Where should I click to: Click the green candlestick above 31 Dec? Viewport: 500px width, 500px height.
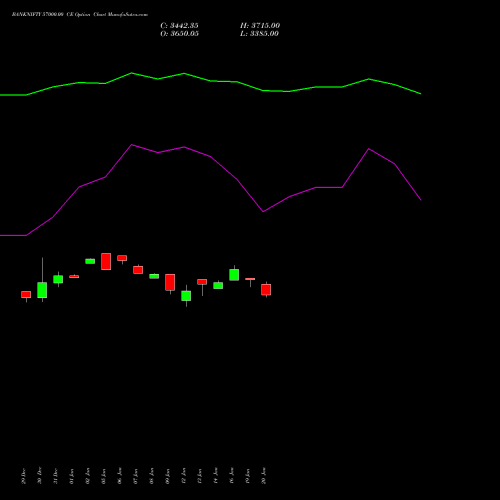[58, 279]
